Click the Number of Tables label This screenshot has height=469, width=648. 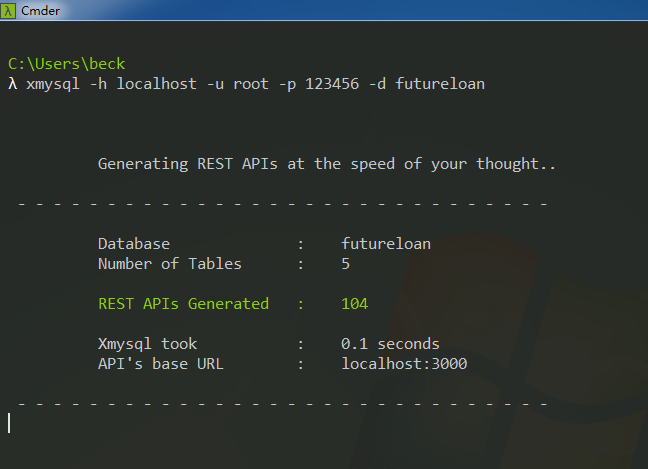[170, 264]
